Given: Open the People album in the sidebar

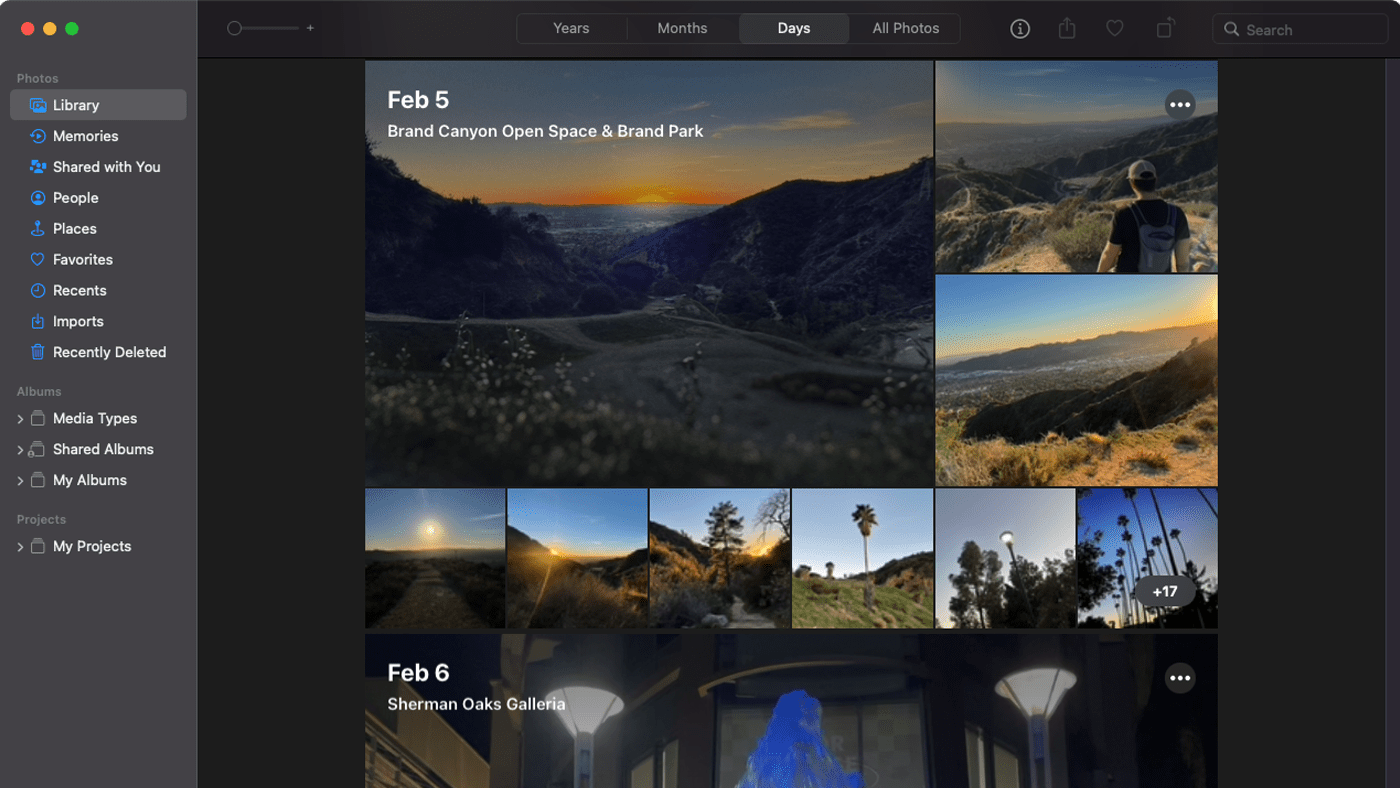Looking at the screenshot, I should [75, 198].
